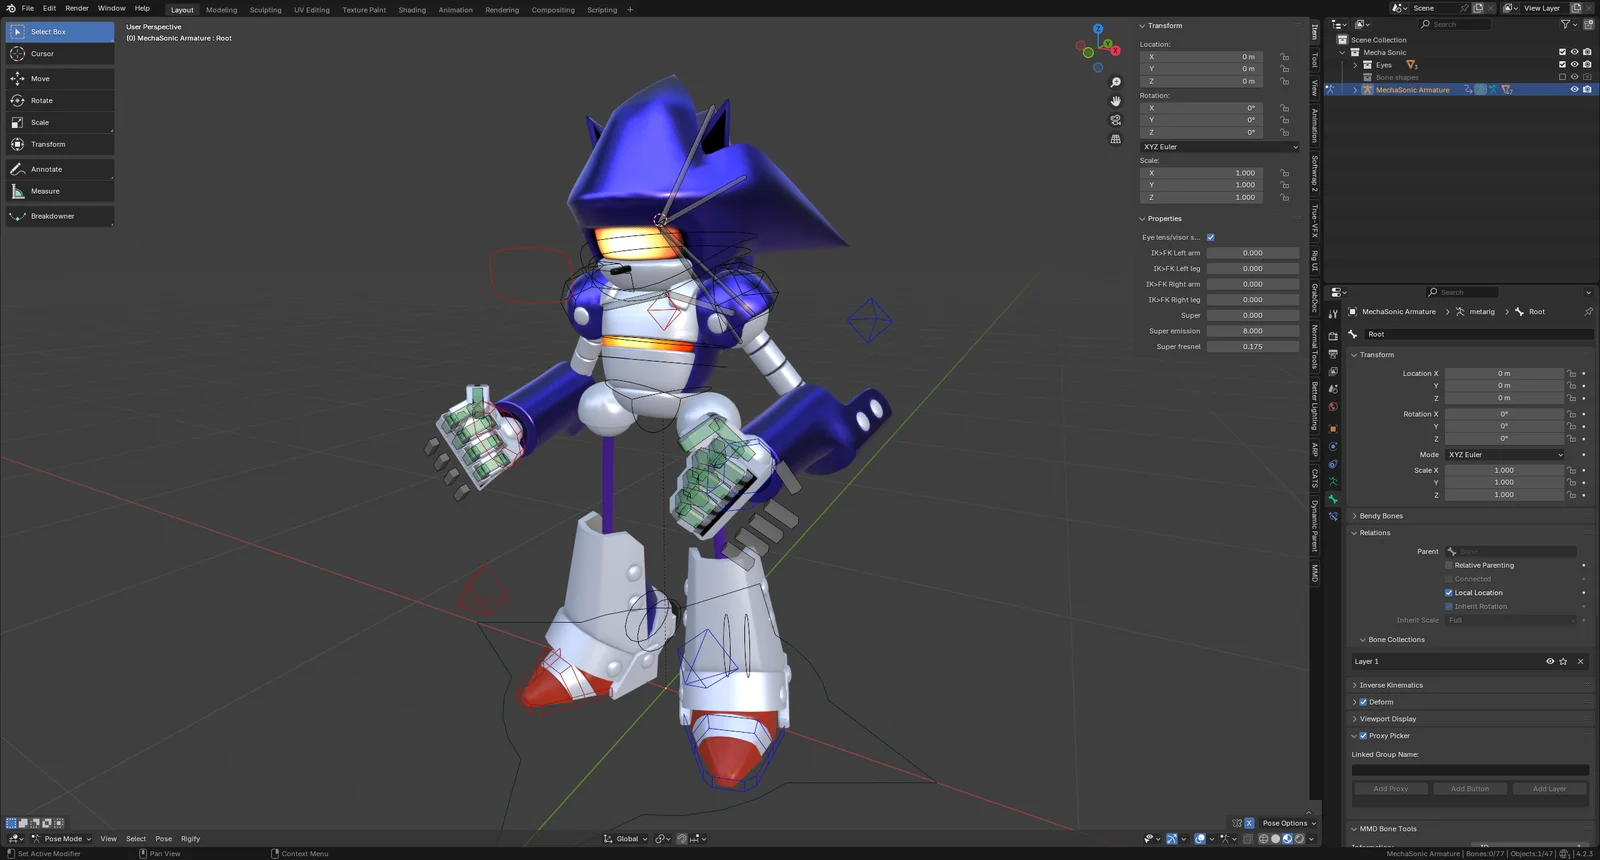Expand the Bendy Bones panel
1600x860 pixels.
[1380, 516]
